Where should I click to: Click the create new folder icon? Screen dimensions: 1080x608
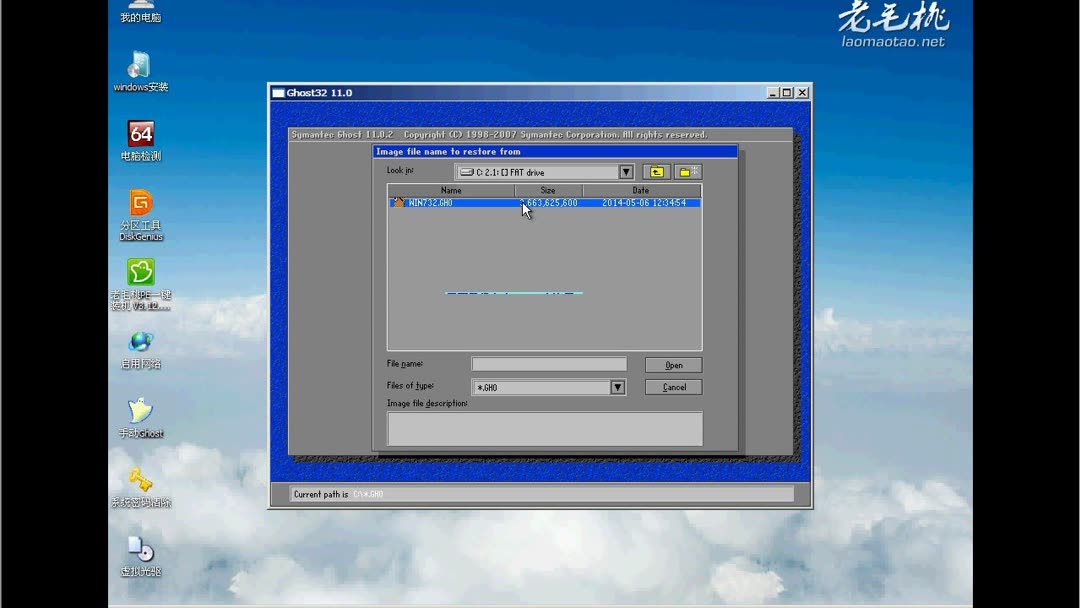click(687, 171)
